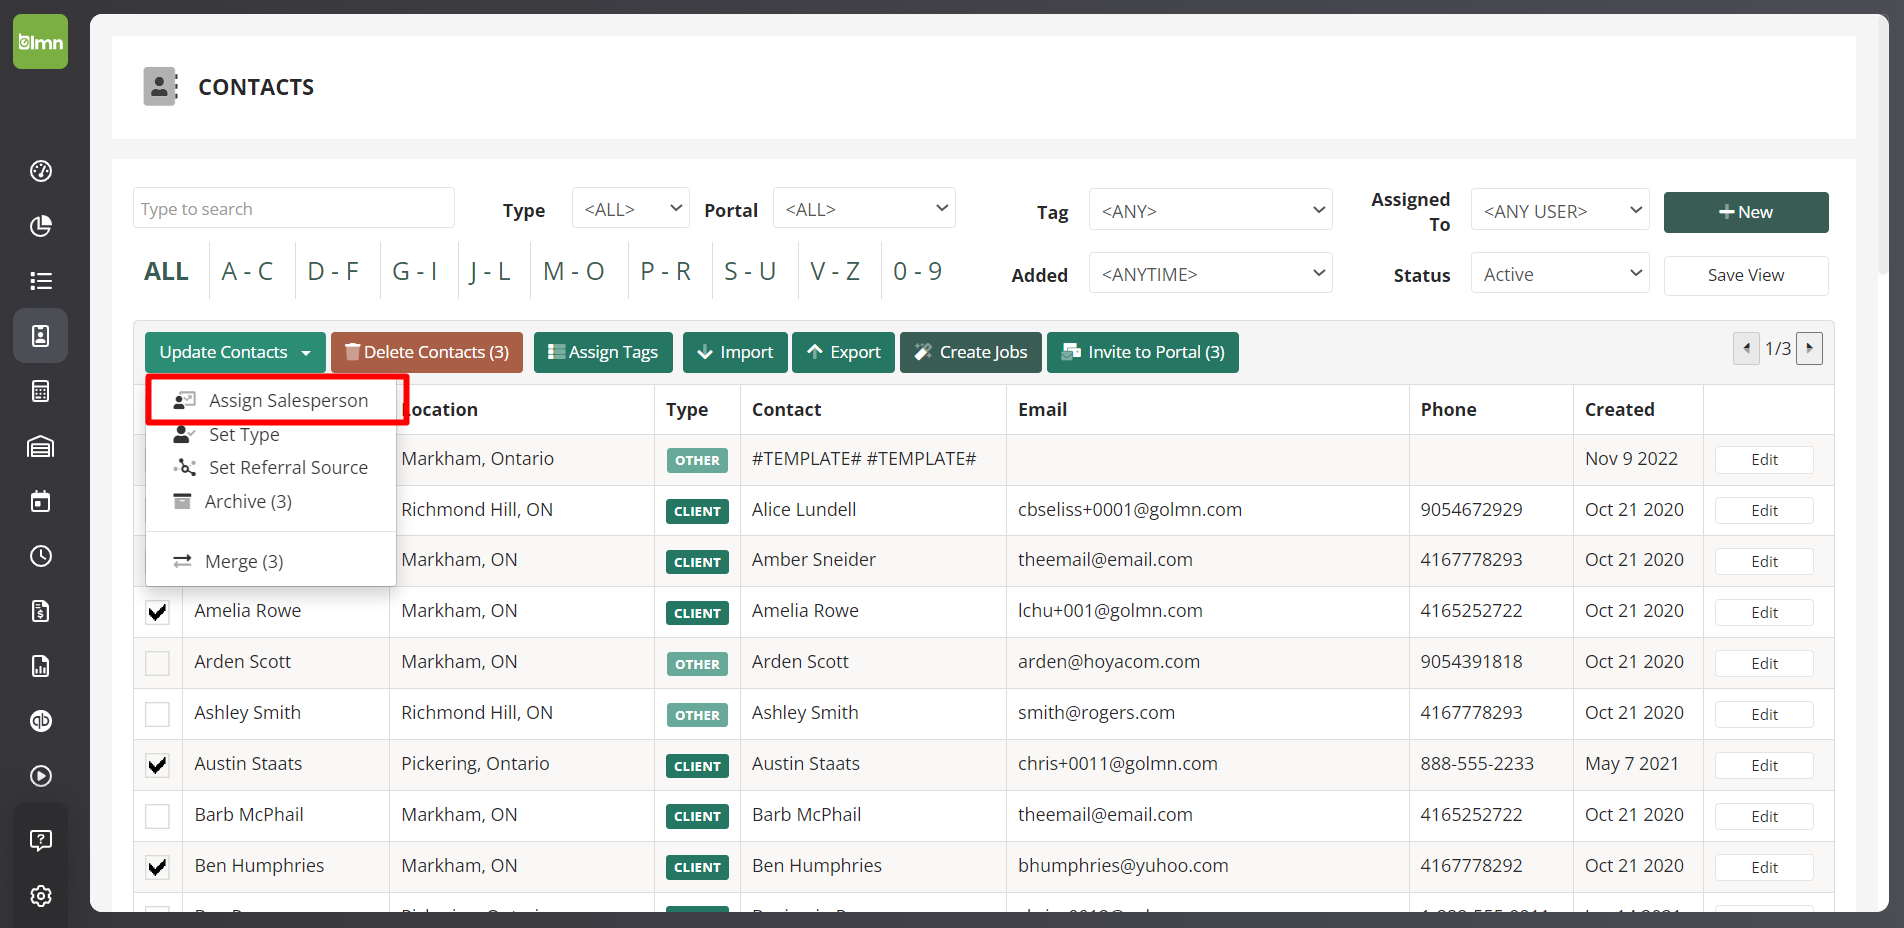This screenshot has height=928, width=1904.
Task: Click Export button
Action: 843,352
